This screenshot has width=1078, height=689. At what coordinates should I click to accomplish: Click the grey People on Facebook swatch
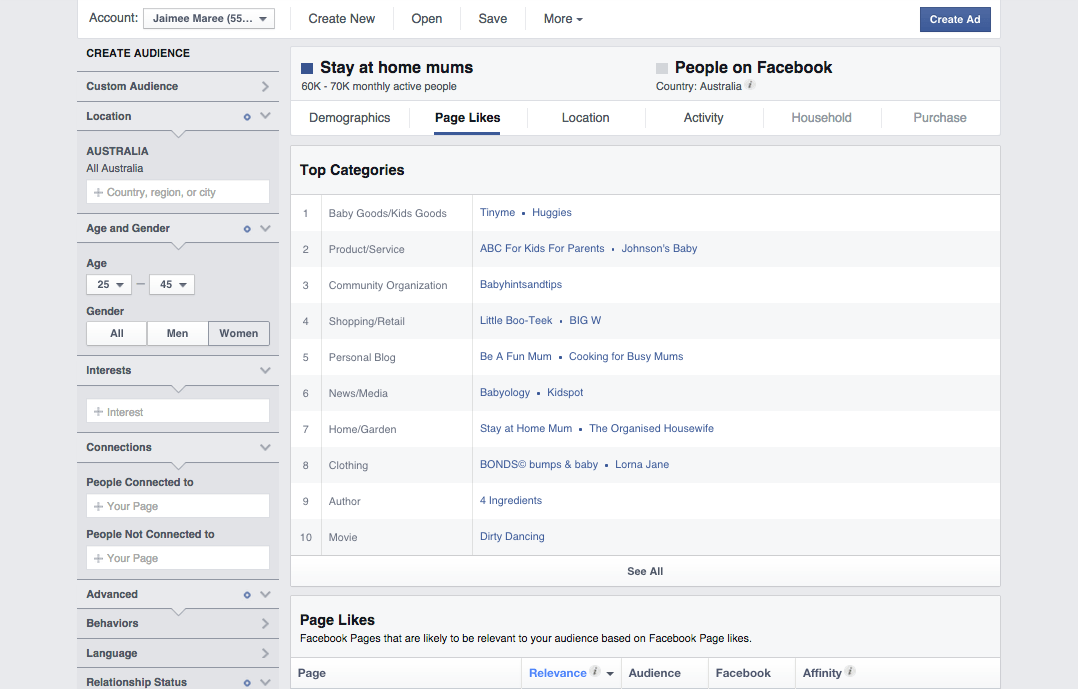click(x=662, y=68)
